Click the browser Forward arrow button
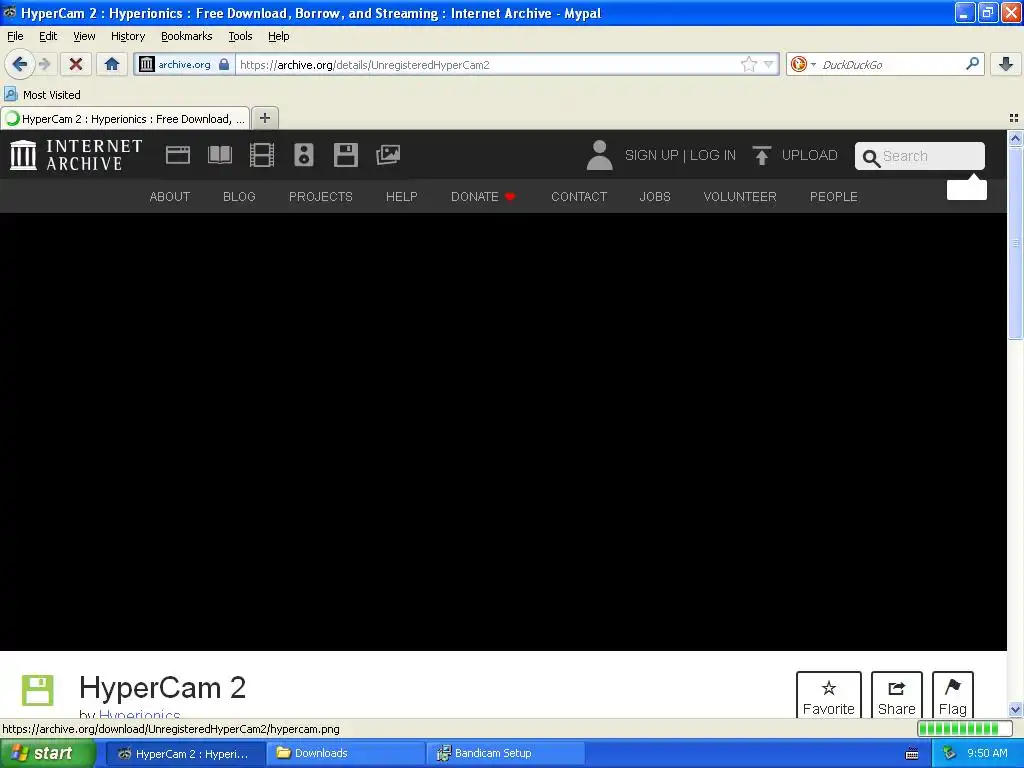The width and height of the screenshot is (1024, 768). (44, 64)
